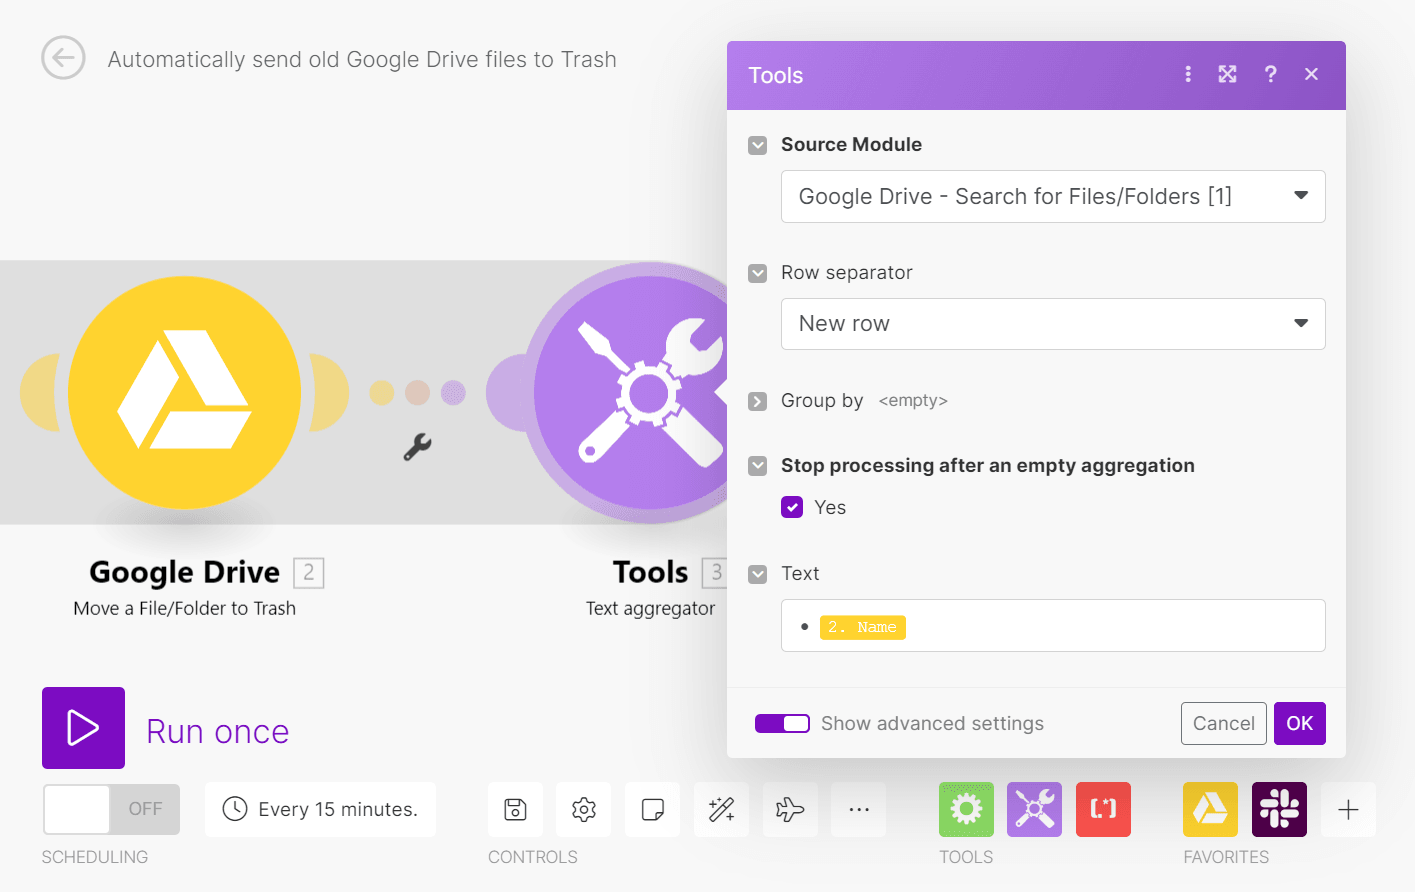Open the Google Drive Trash module
This screenshot has width=1415, height=892.
pyautogui.click(x=184, y=392)
